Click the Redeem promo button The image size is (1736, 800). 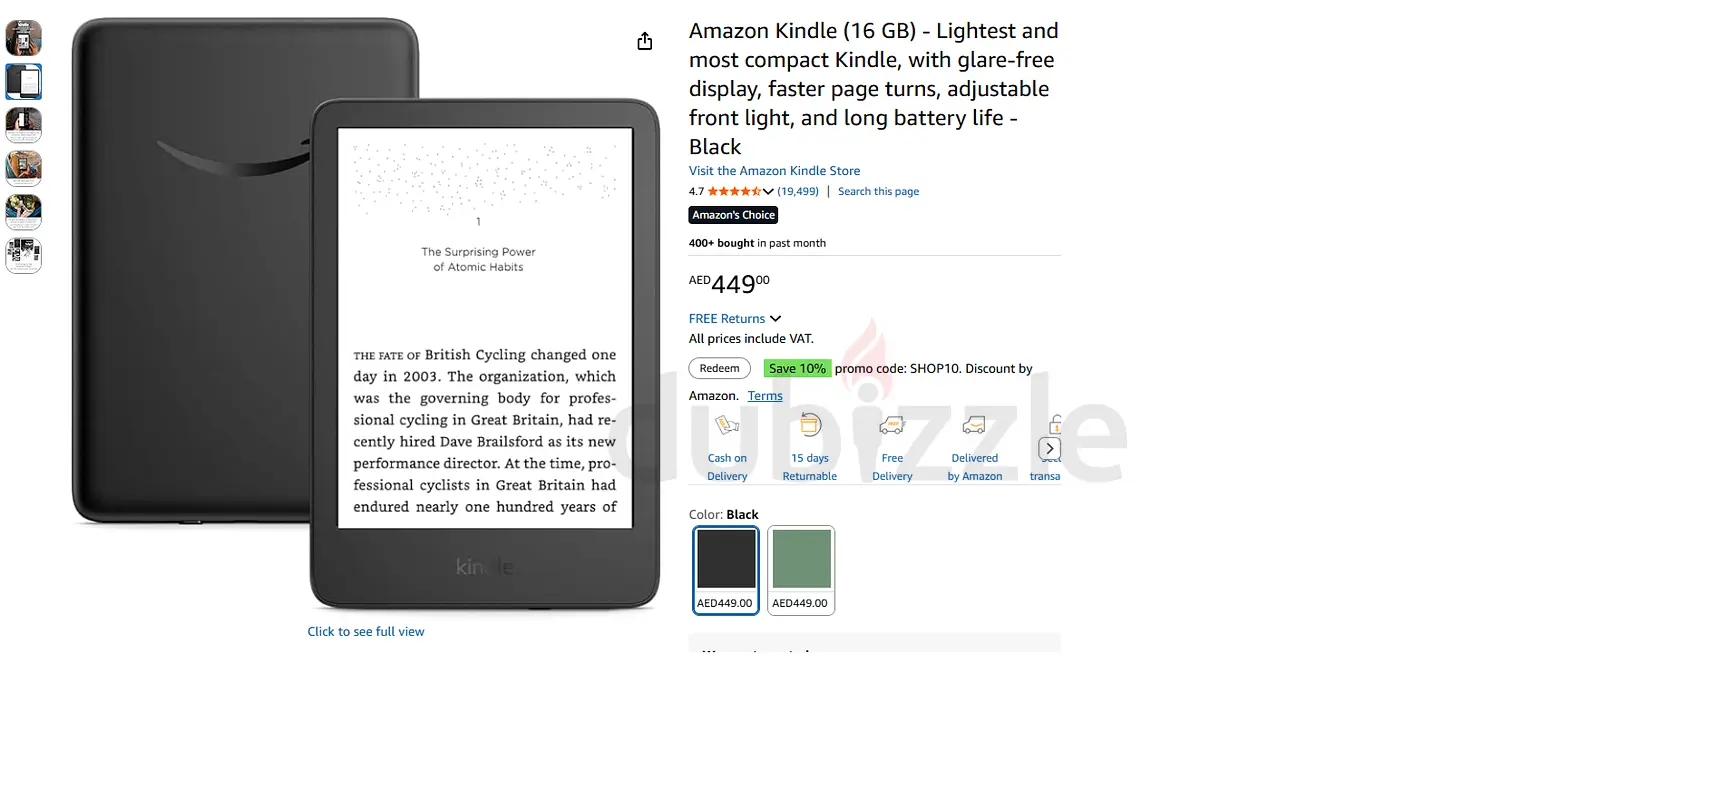pos(720,368)
